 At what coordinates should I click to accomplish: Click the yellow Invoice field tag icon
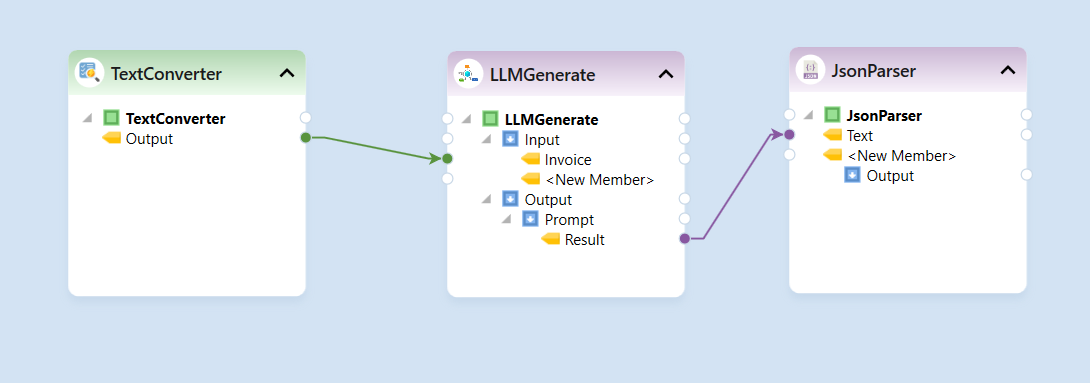point(530,160)
